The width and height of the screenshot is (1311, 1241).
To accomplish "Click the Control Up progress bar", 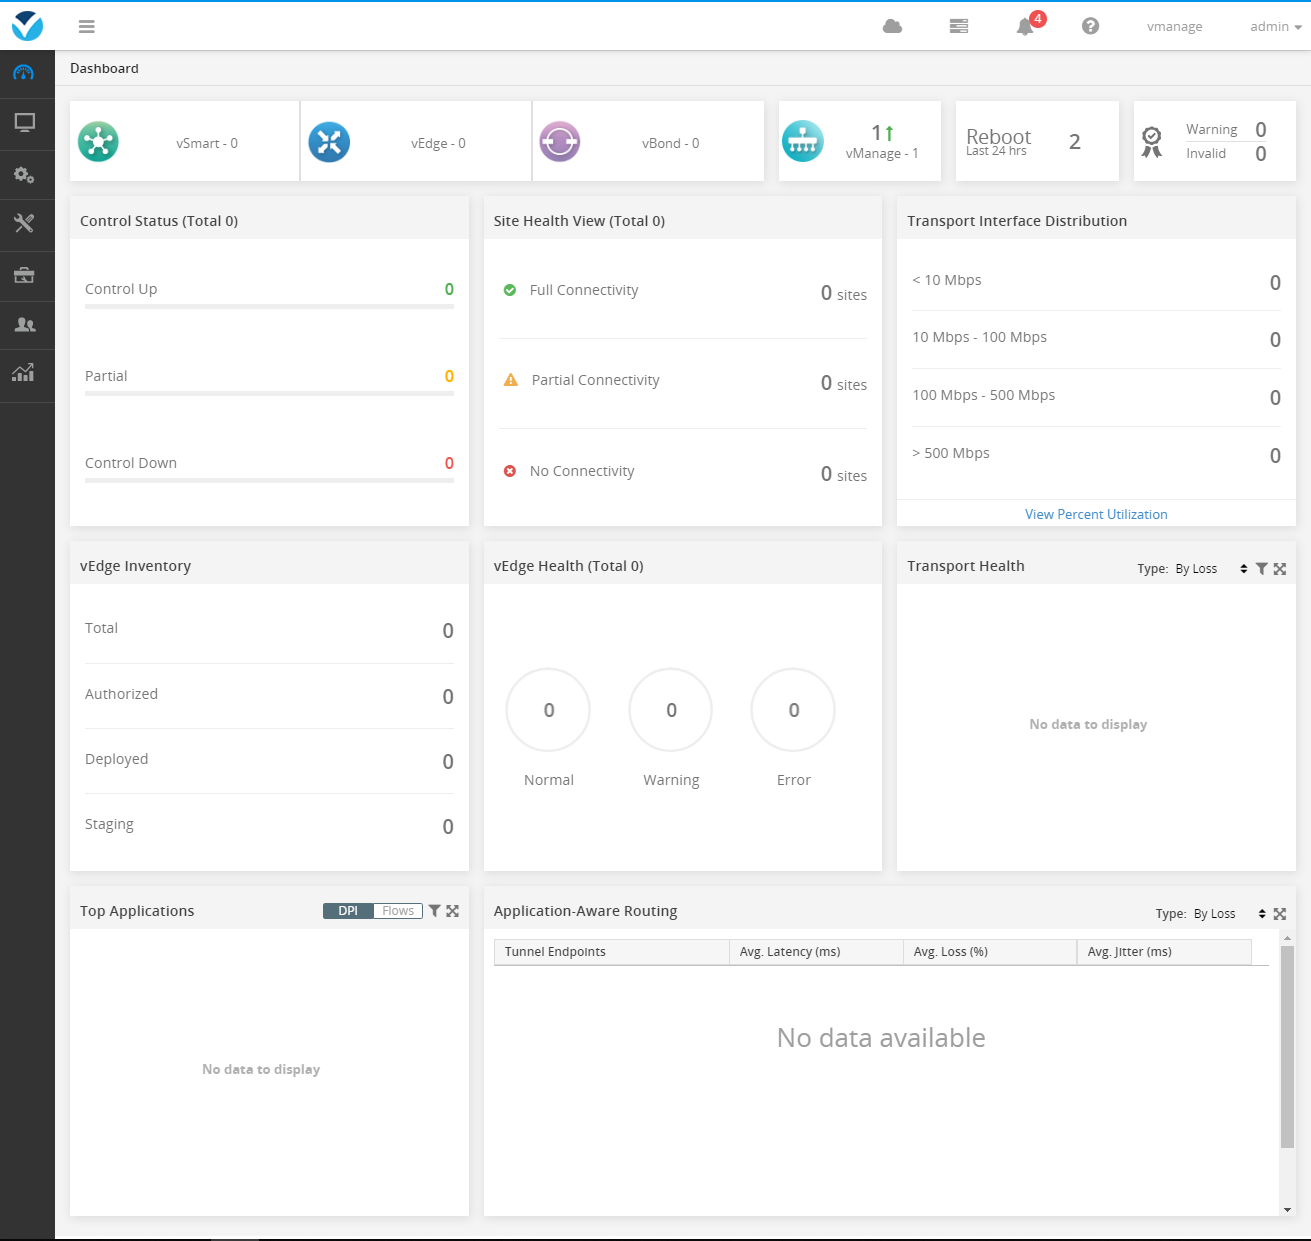I will tap(269, 306).
